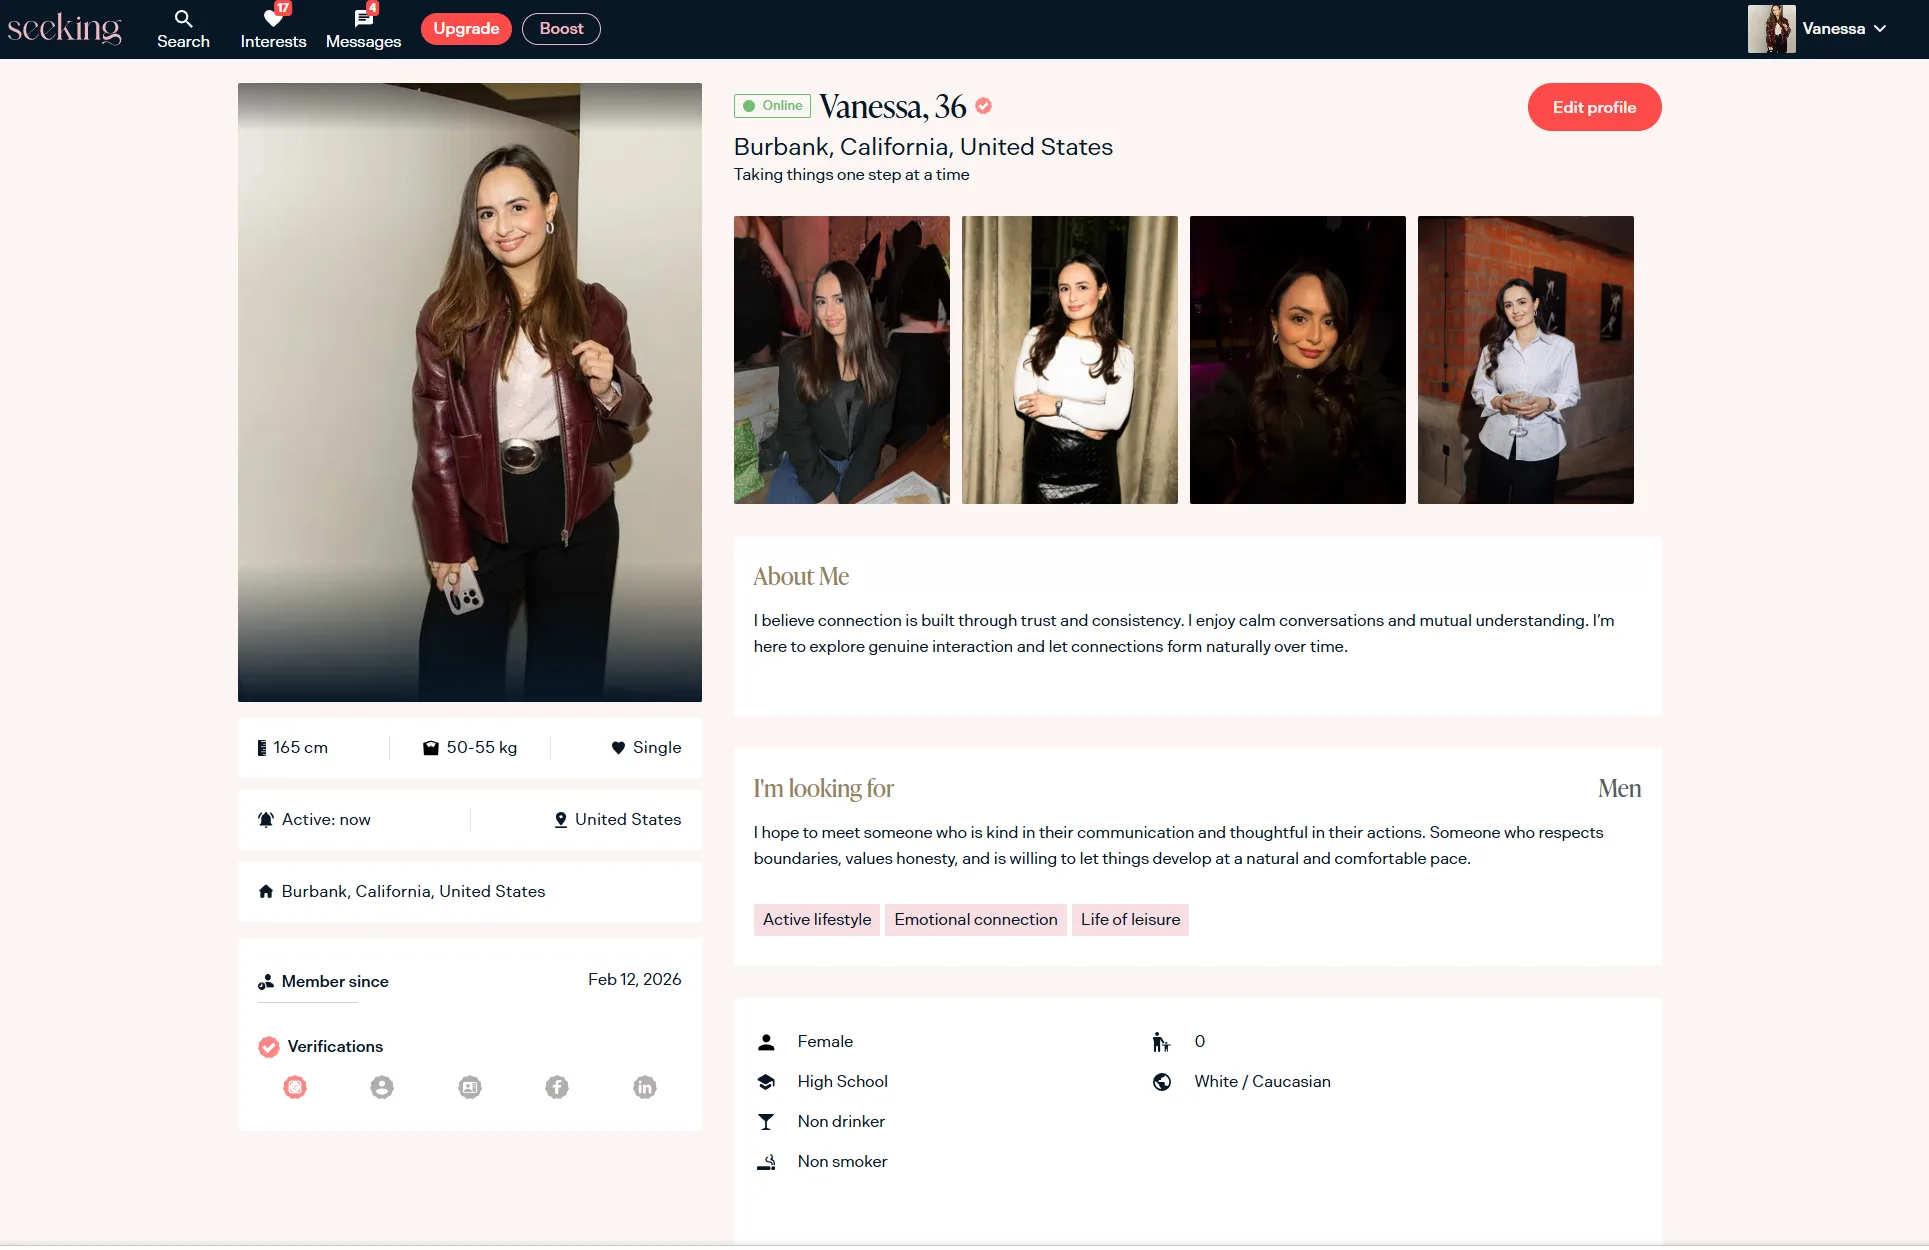Select the Active lifestyle tag
The height and width of the screenshot is (1250, 1929).
817,920
